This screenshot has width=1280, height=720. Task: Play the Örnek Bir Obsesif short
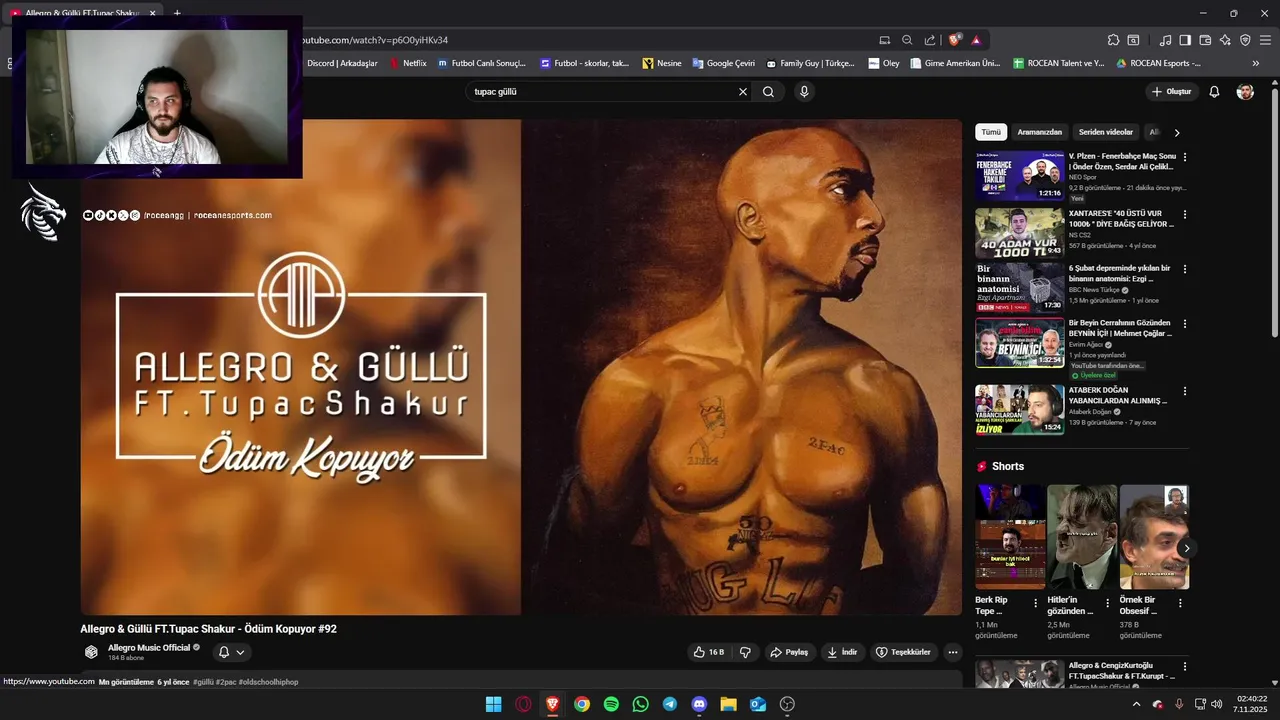click(1154, 537)
